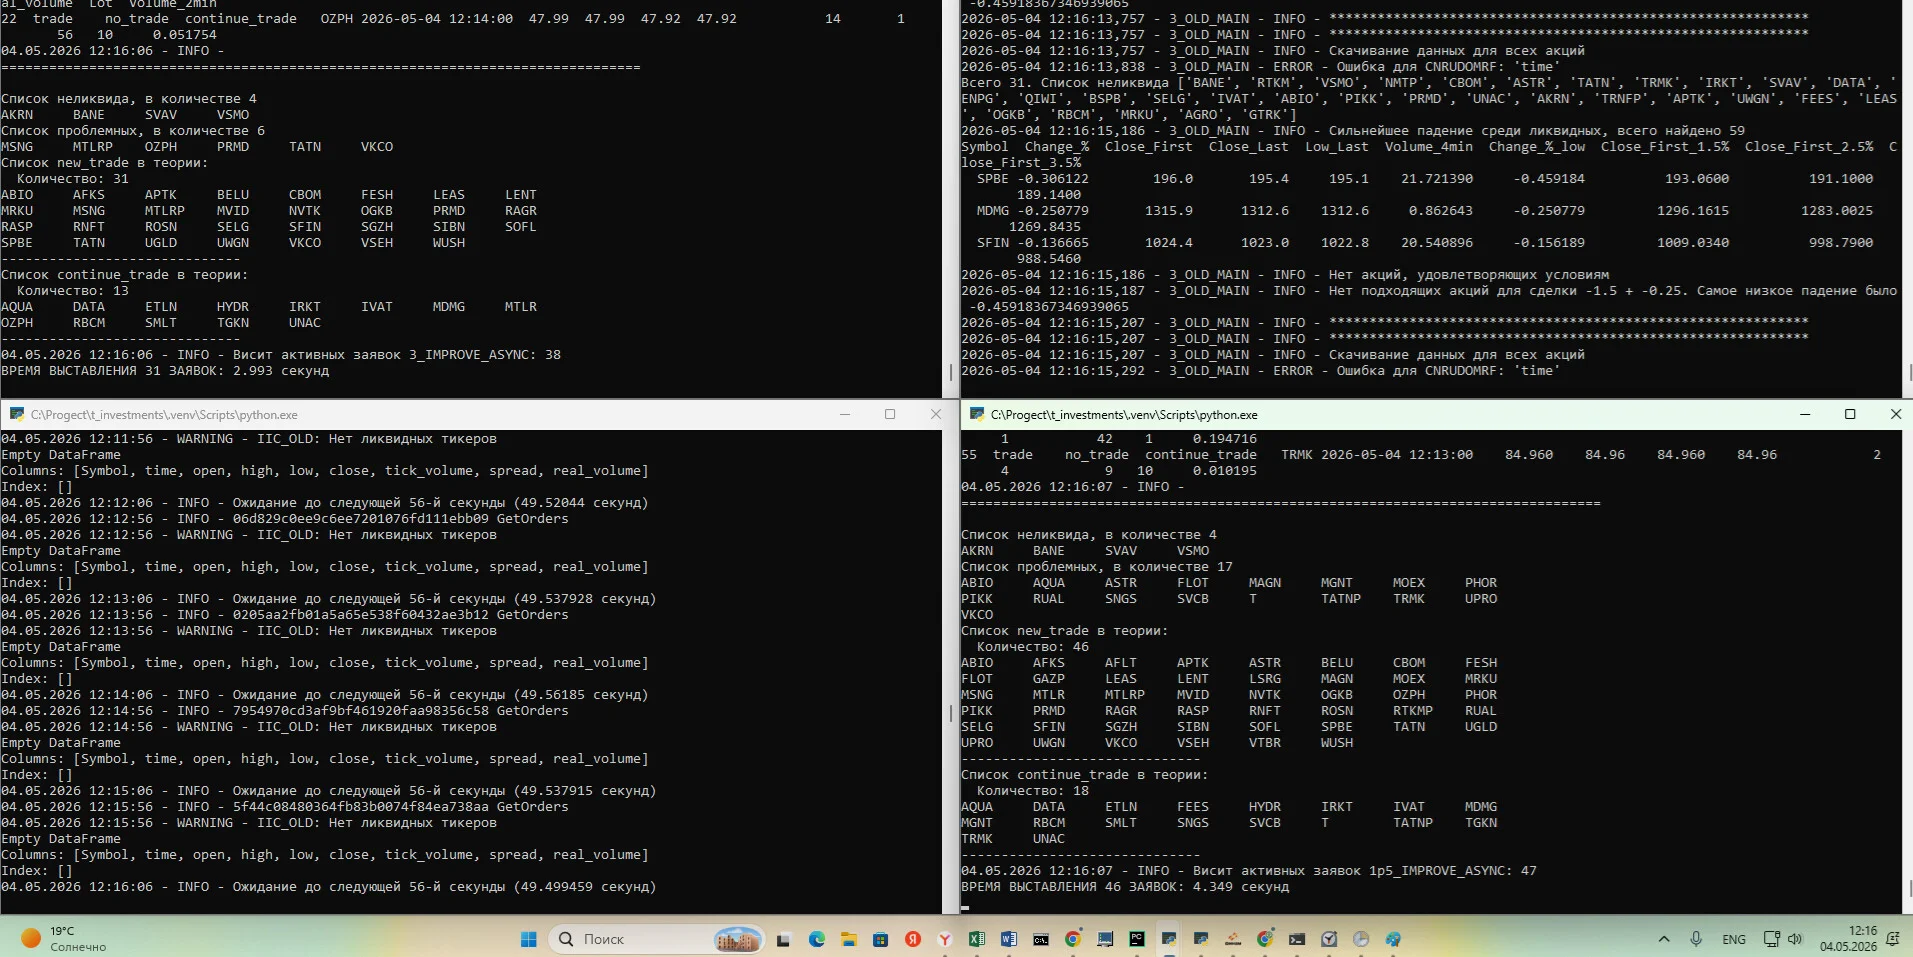The width and height of the screenshot is (1913, 957).
Task: Open the 19°C Солнечно weather widget
Action: [x=65, y=938]
